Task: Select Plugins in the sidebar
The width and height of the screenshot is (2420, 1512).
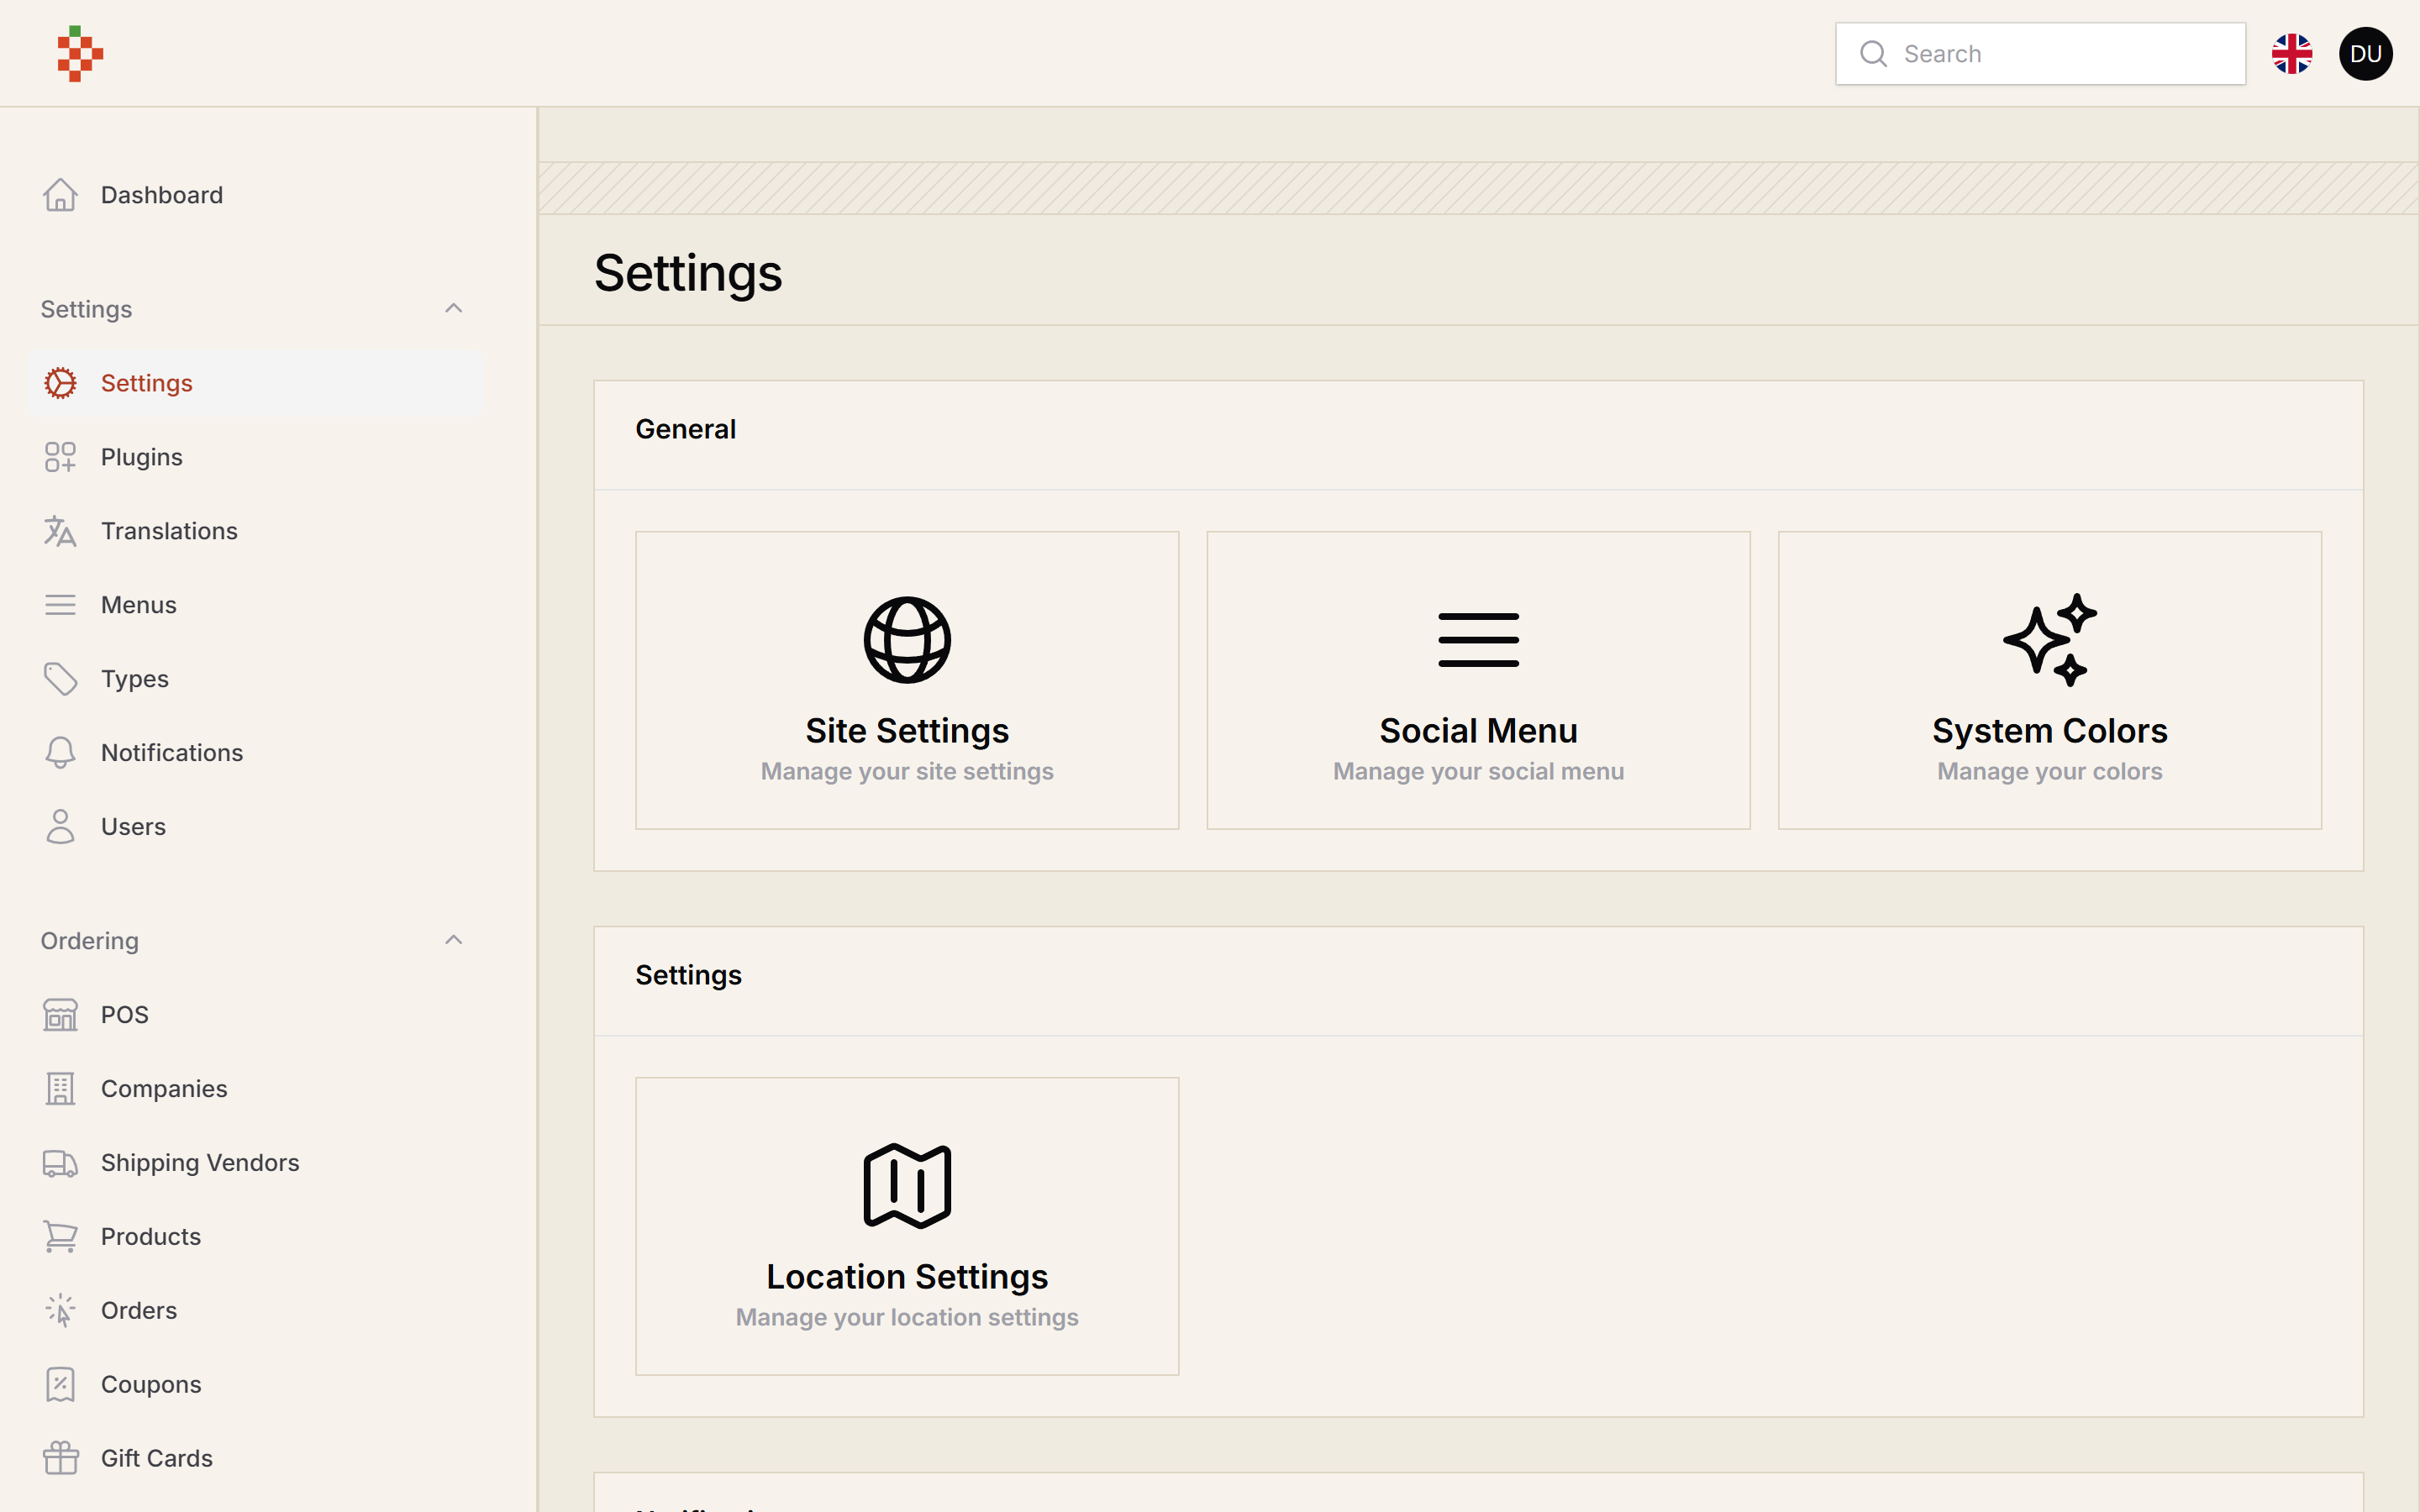Action: coord(256,457)
